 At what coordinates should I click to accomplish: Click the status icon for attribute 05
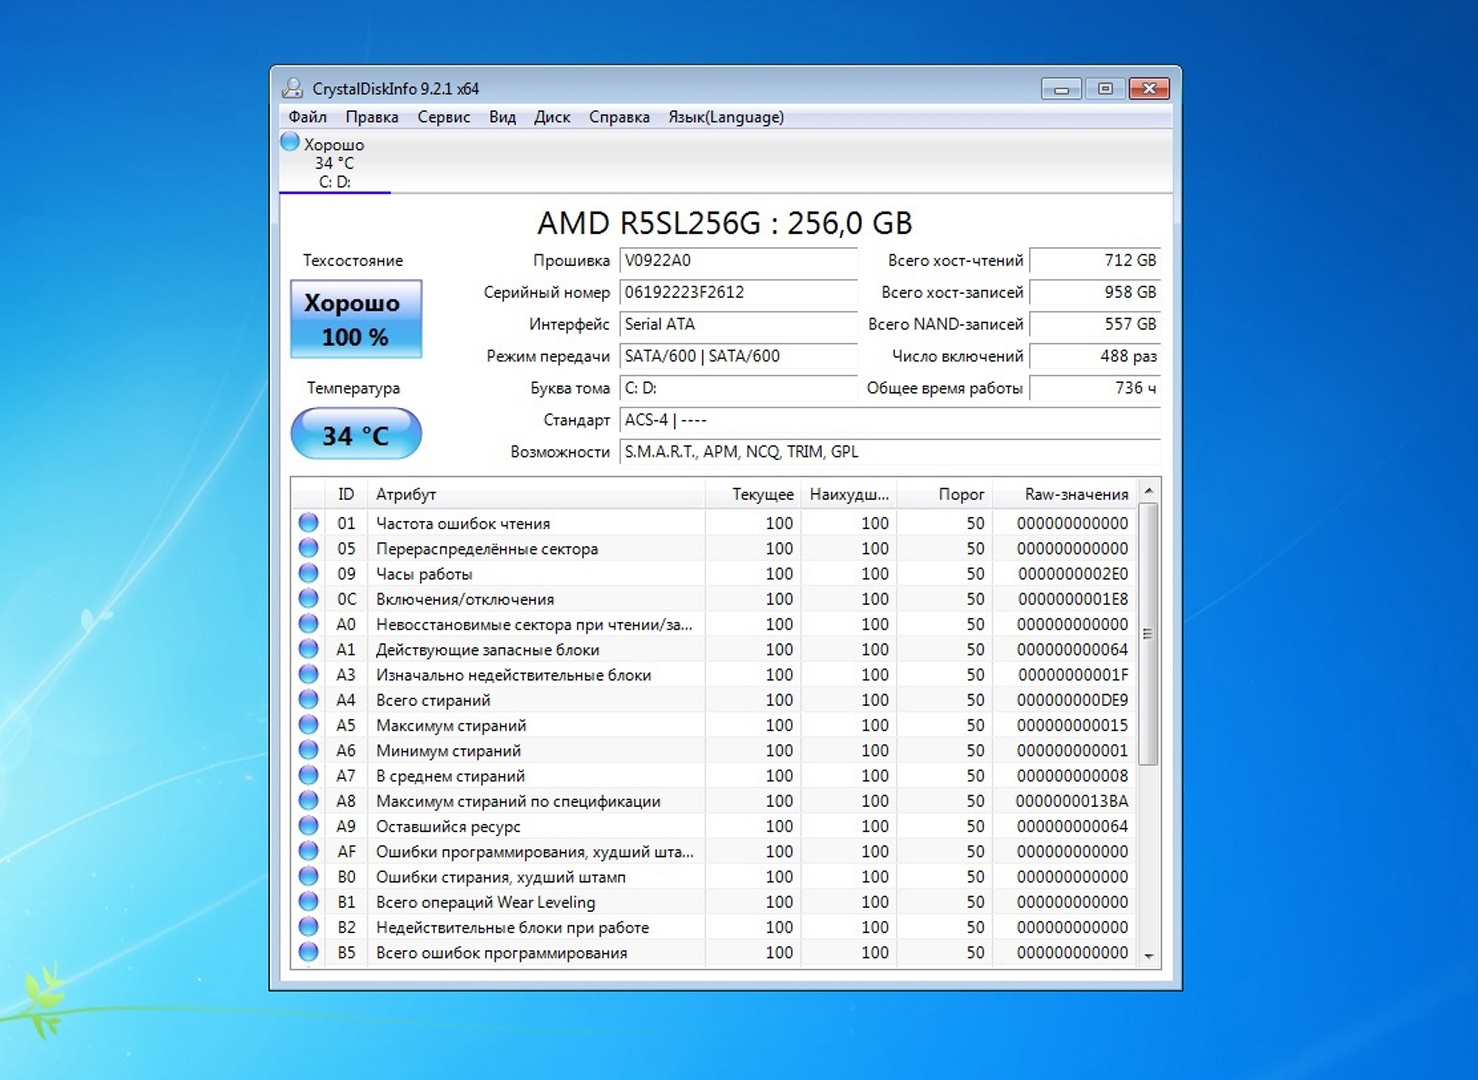(309, 548)
